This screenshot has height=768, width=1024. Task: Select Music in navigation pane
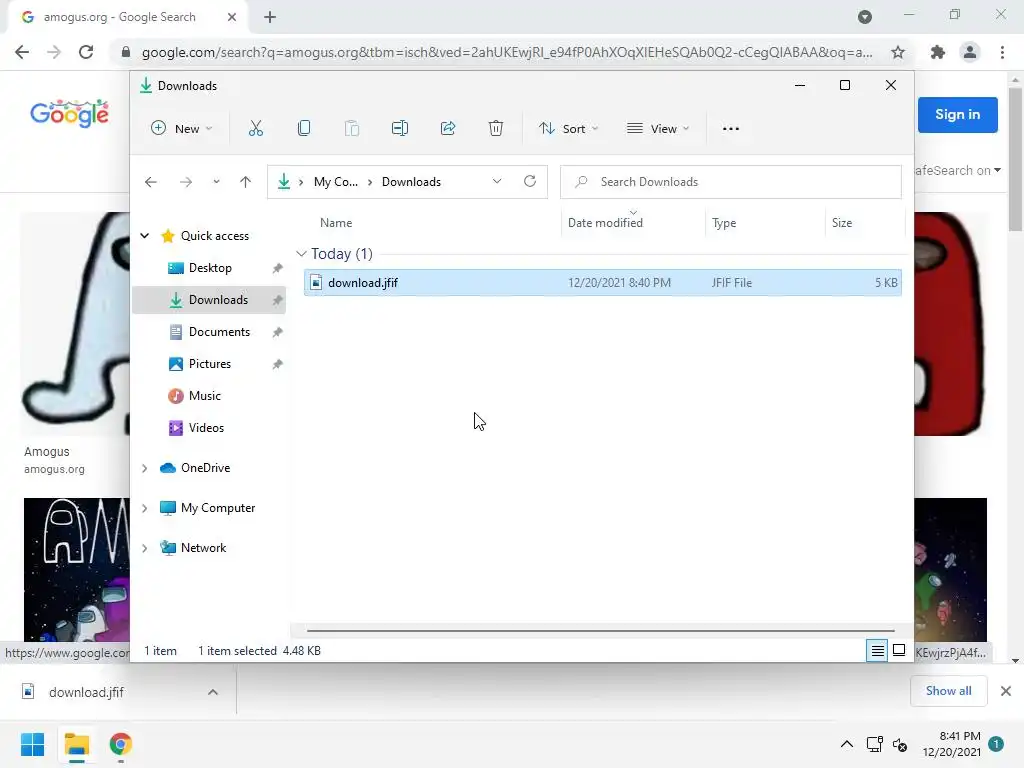(209, 396)
